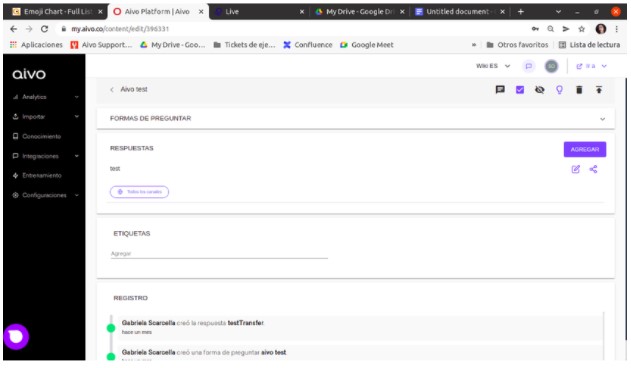Screen dimensions: 631x368
Task: Expand Configuraciones menu in sidebar
Action: tap(45, 195)
